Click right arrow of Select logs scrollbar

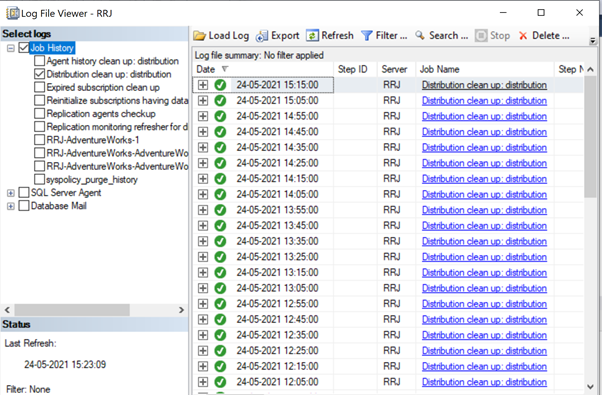click(x=181, y=310)
